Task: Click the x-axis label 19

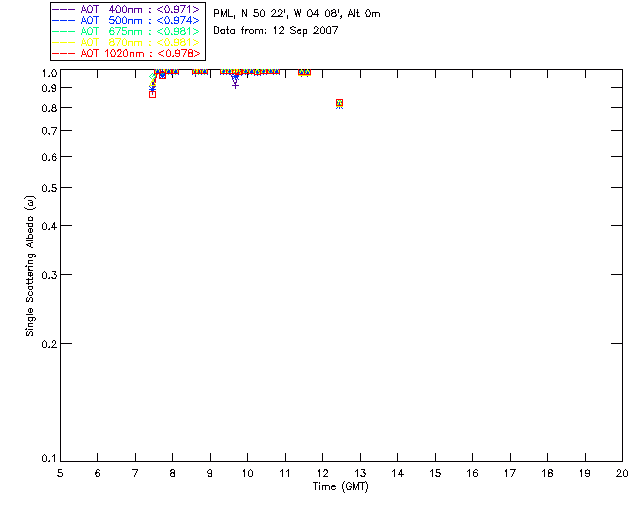Action: click(585, 473)
